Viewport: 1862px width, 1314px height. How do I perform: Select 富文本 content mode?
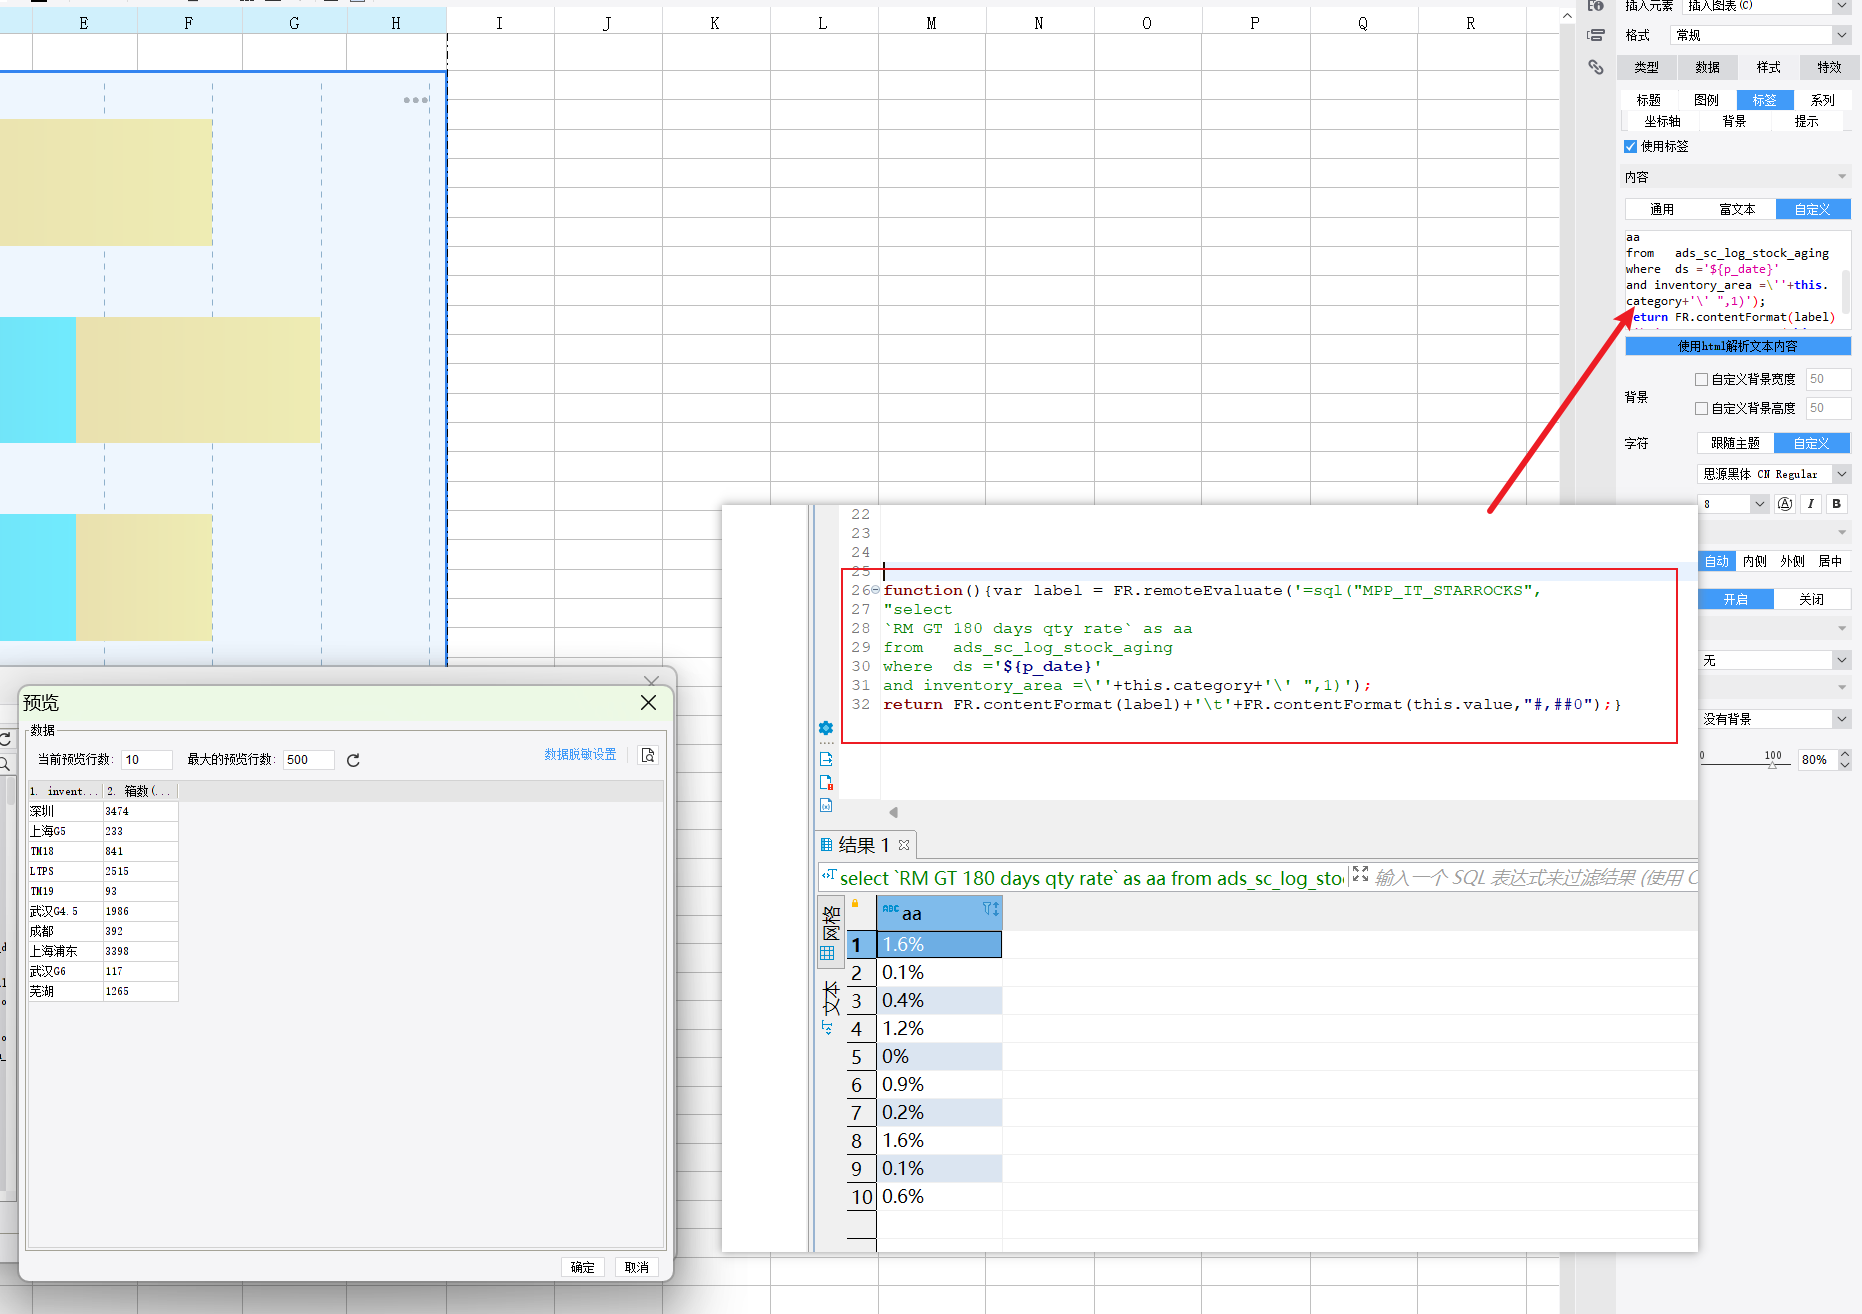tap(1737, 209)
